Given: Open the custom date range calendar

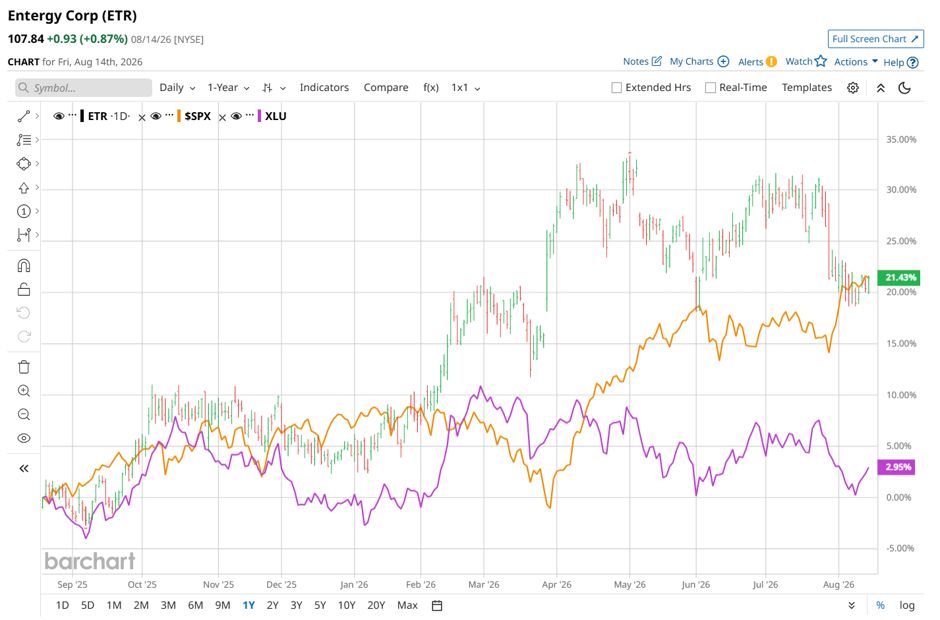Looking at the screenshot, I should tap(437, 606).
